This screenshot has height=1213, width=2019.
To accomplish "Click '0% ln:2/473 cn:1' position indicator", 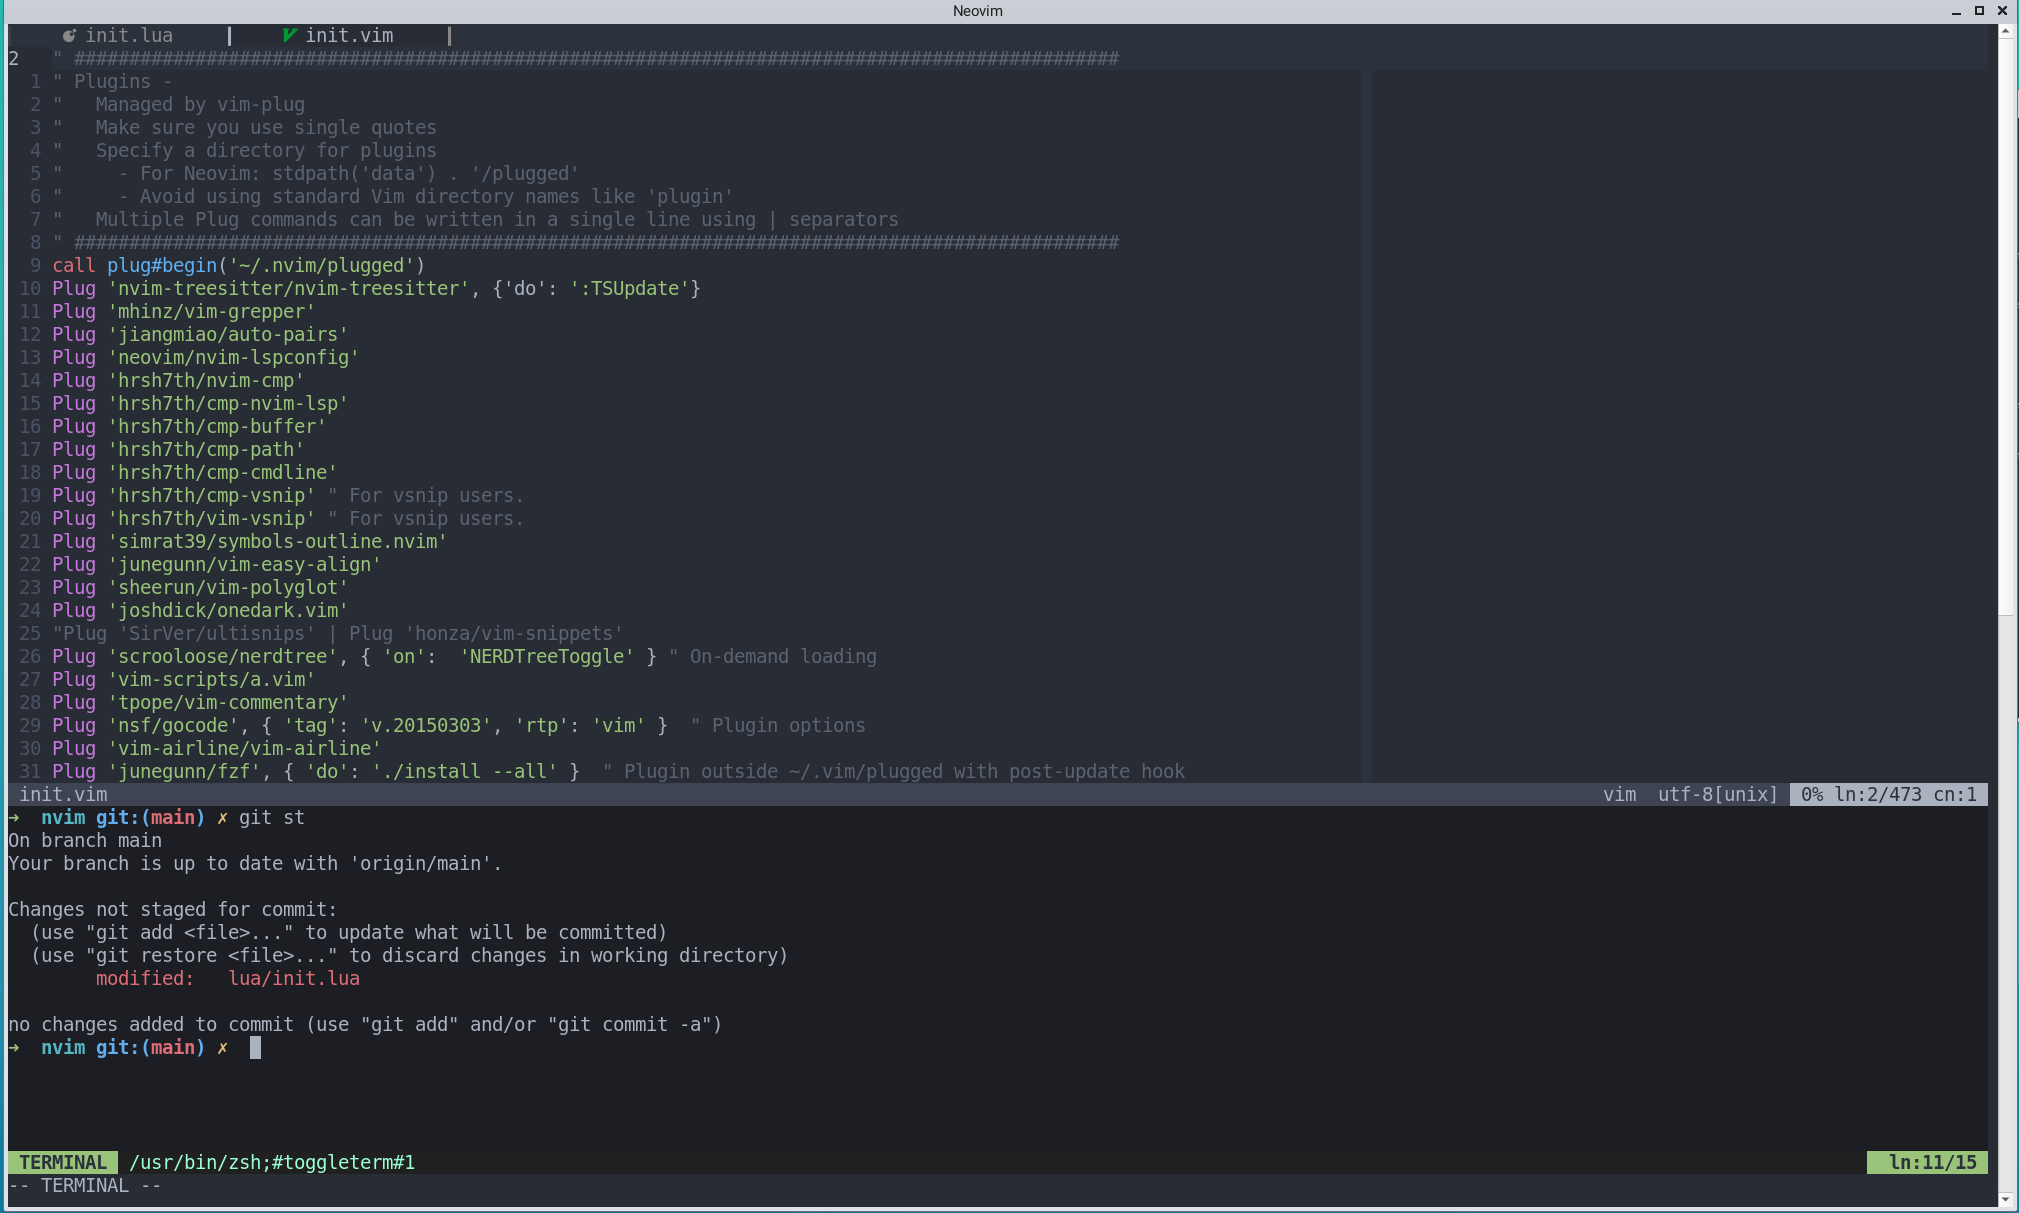I will [1889, 794].
